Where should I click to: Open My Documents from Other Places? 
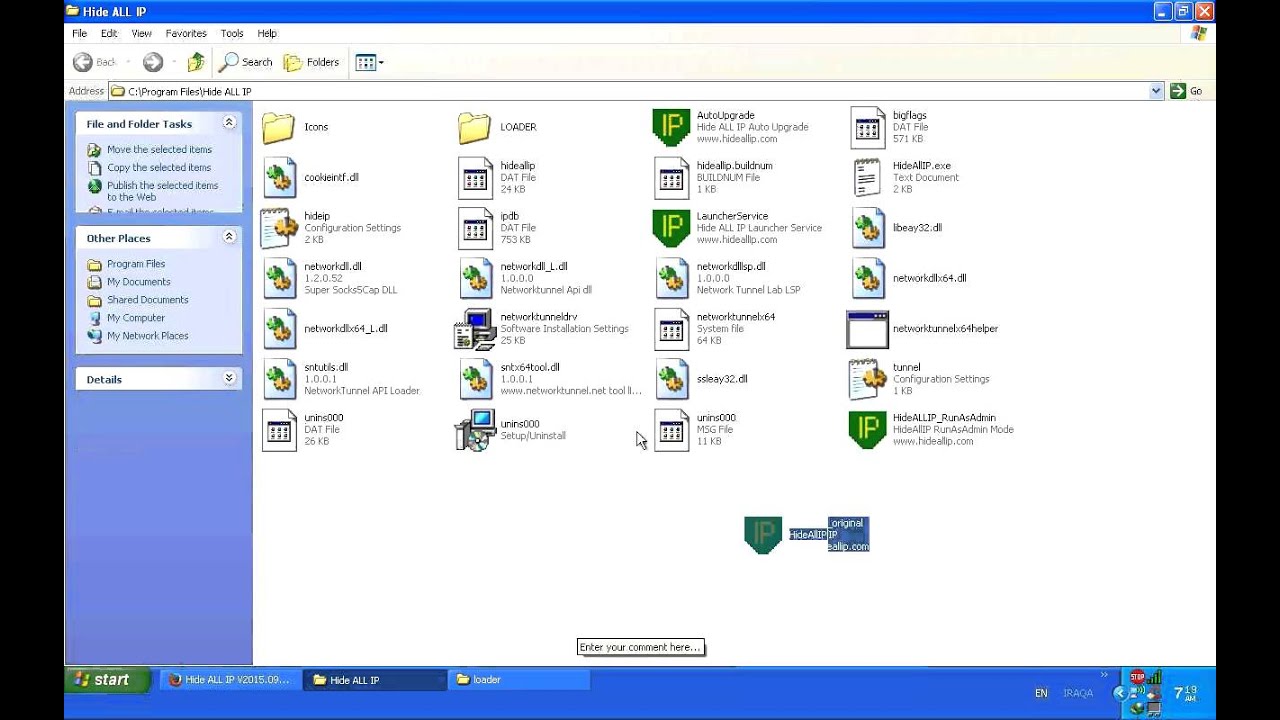click(x=139, y=282)
